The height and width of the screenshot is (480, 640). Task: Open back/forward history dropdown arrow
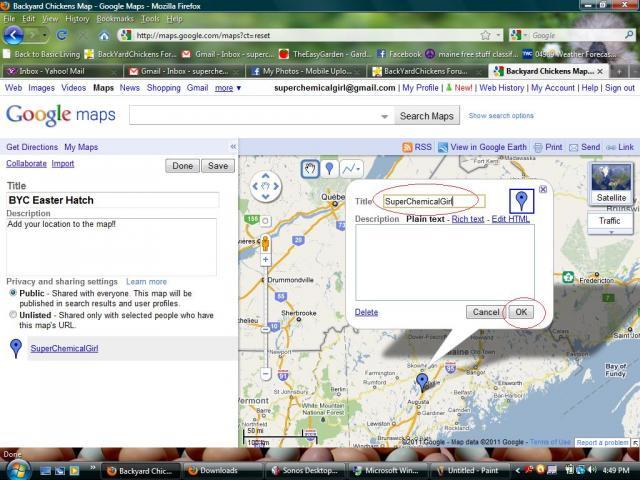pos(44,36)
